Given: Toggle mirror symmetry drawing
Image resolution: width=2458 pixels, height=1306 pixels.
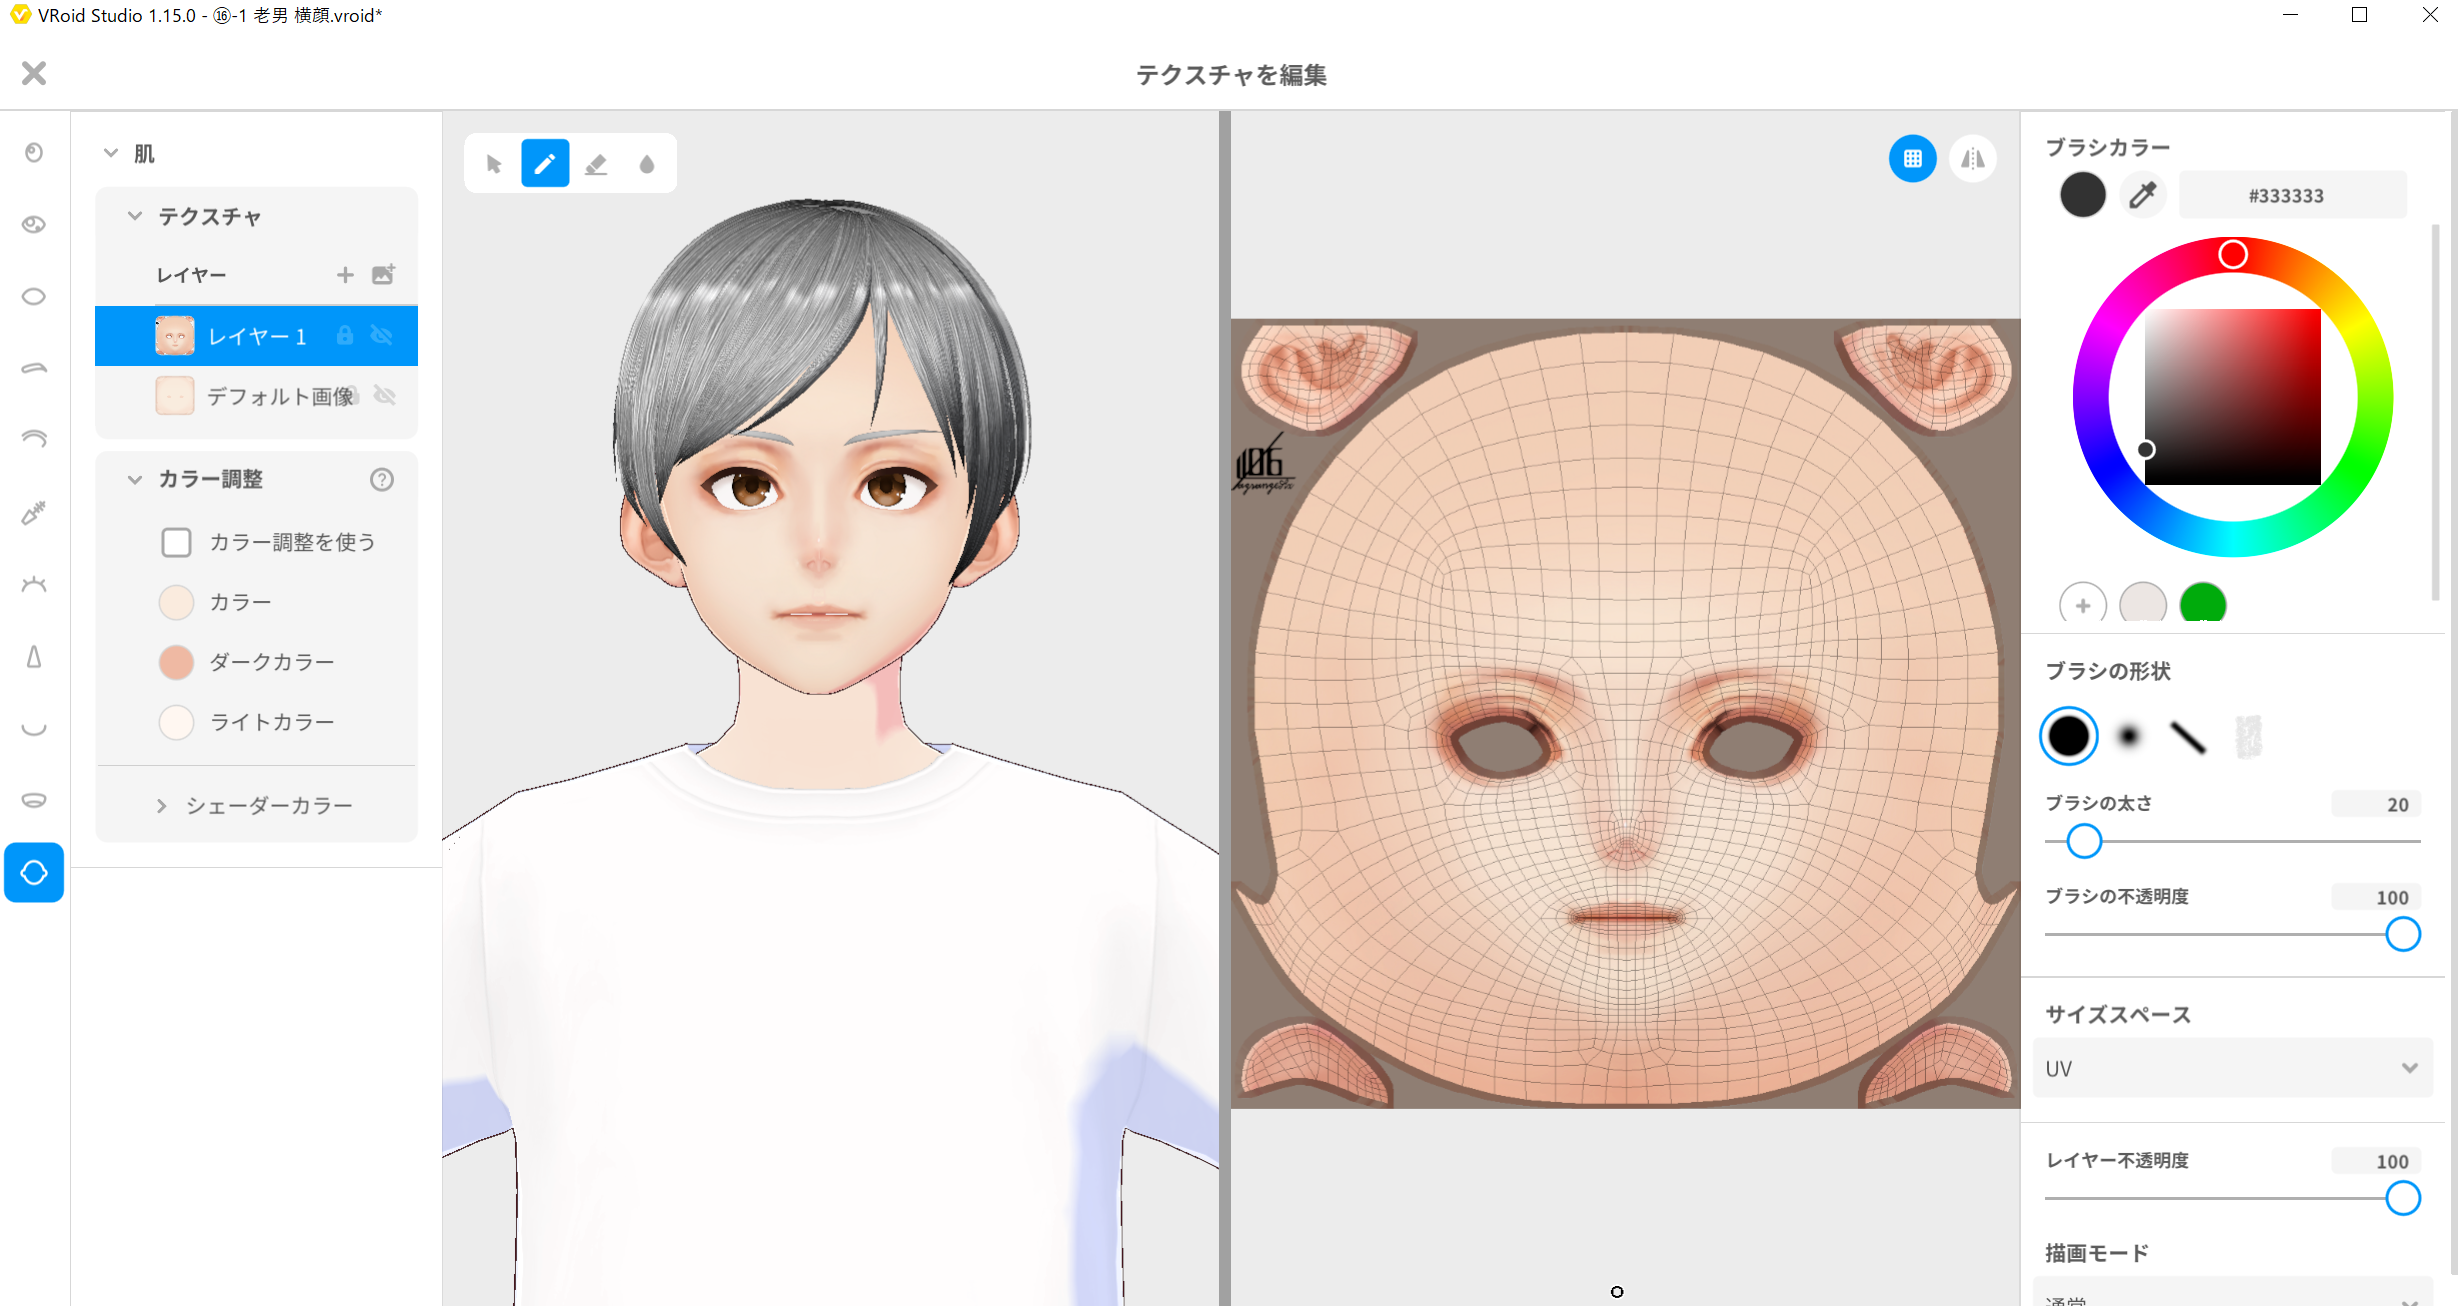Looking at the screenshot, I should tap(1972, 158).
